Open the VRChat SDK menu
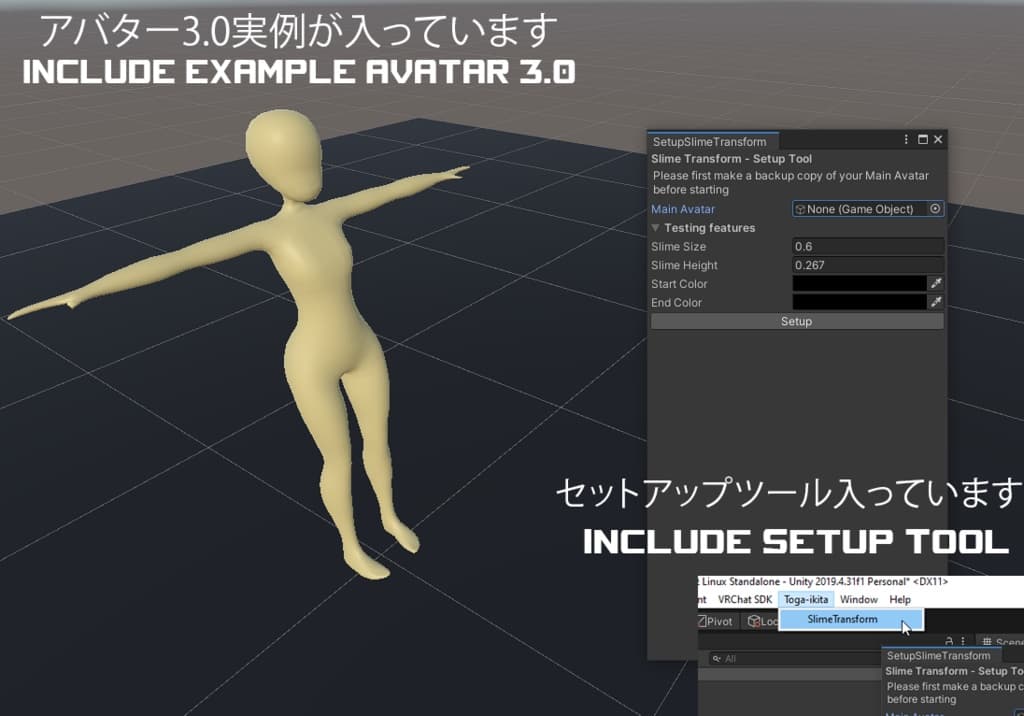This screenshot has height=716, width=1024. pos(745,599)
